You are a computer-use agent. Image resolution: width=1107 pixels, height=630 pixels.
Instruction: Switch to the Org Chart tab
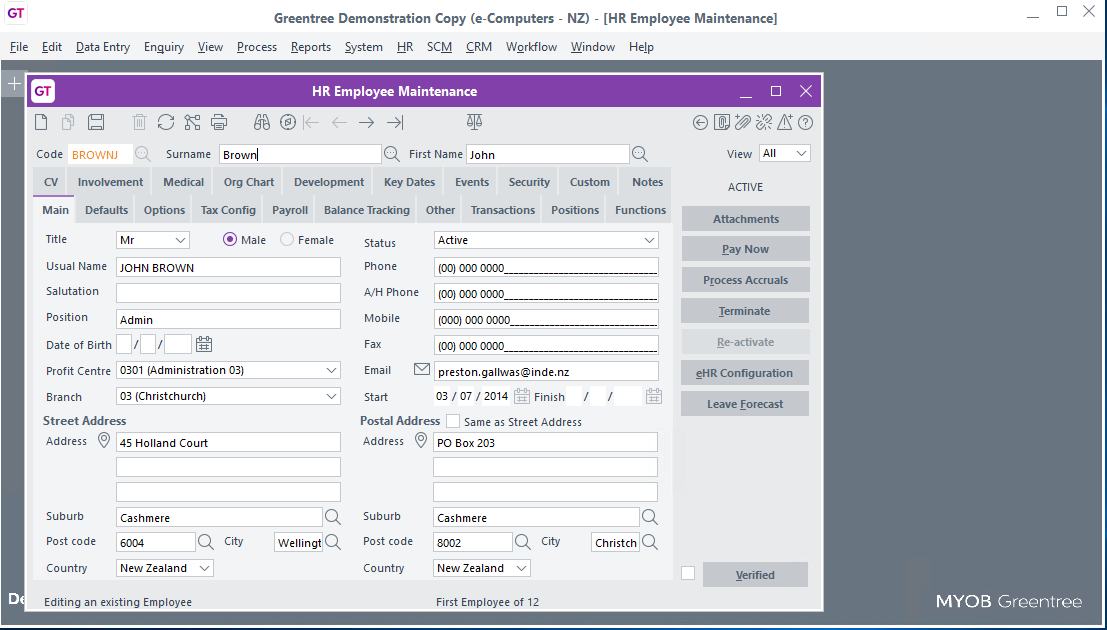click(249, 182)
